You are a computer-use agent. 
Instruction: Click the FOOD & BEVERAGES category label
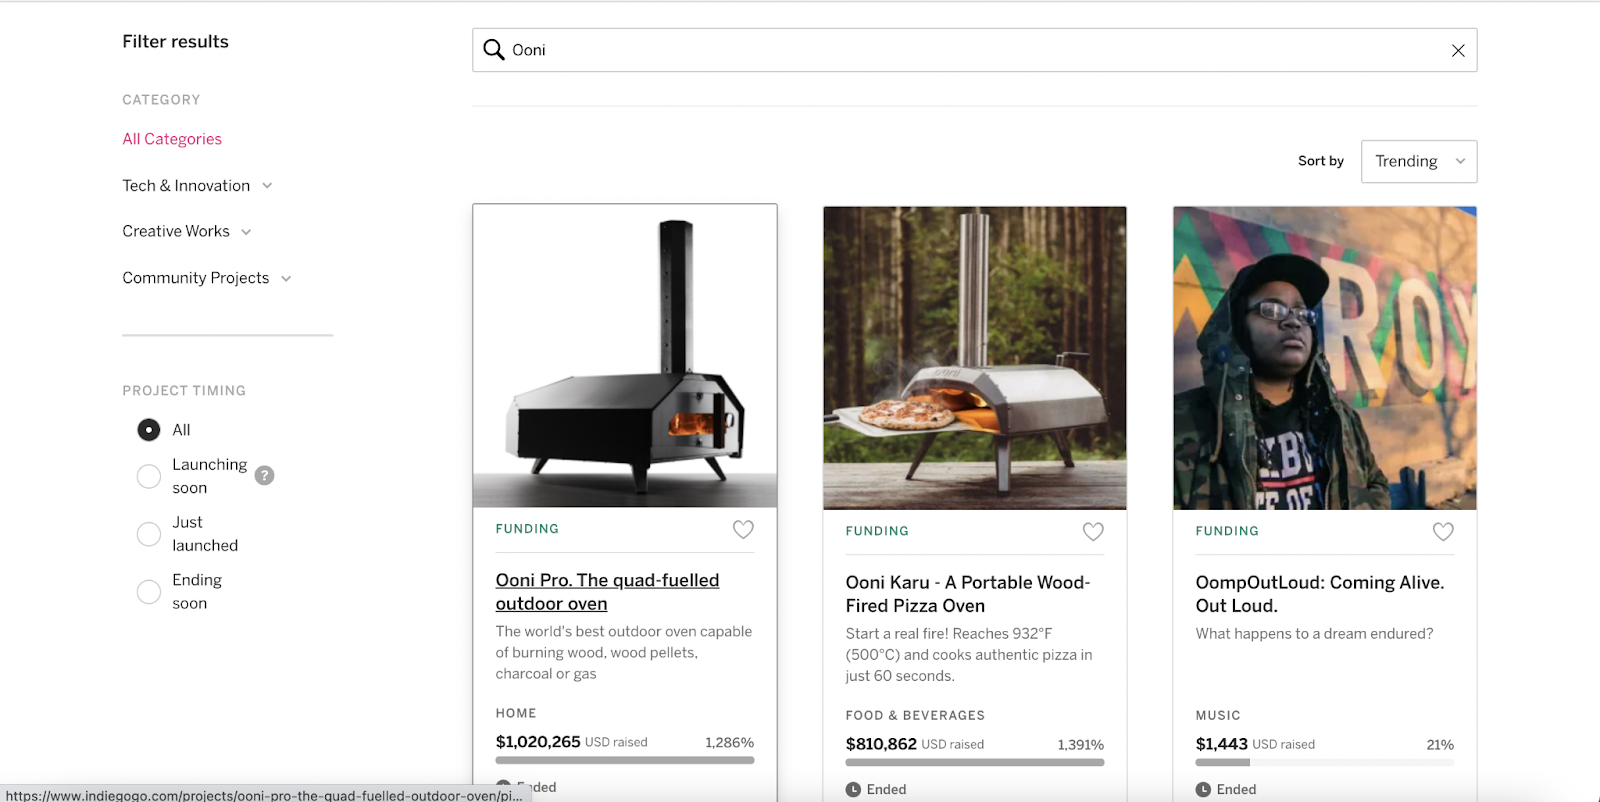coord(915,715)
